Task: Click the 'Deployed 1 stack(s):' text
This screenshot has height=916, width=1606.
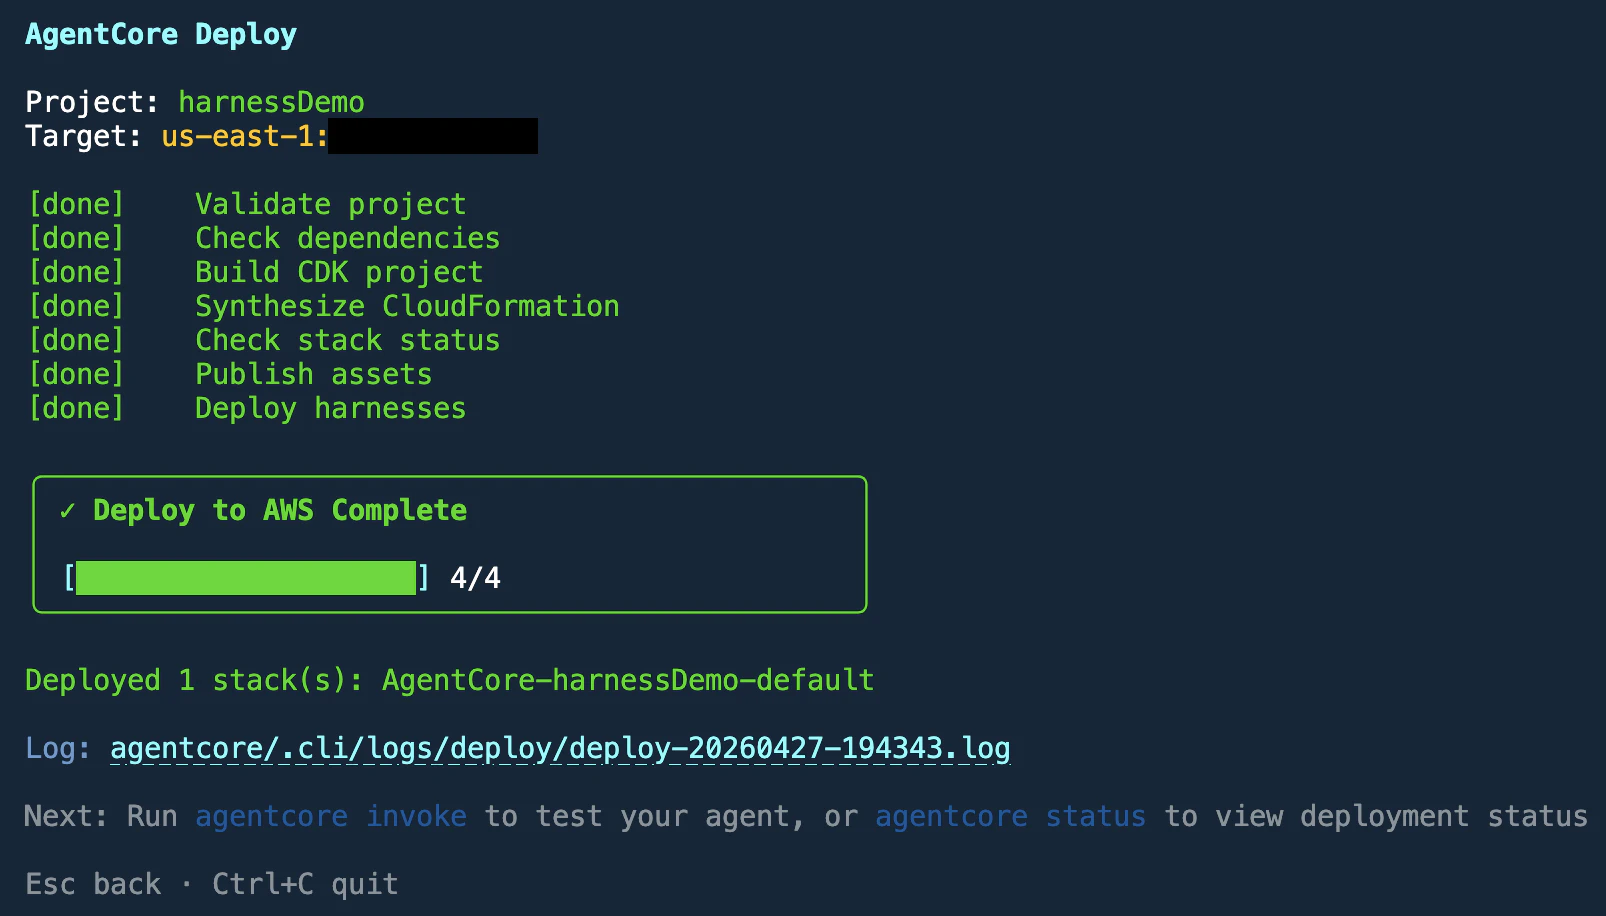Action: click(x=194, y=680)
